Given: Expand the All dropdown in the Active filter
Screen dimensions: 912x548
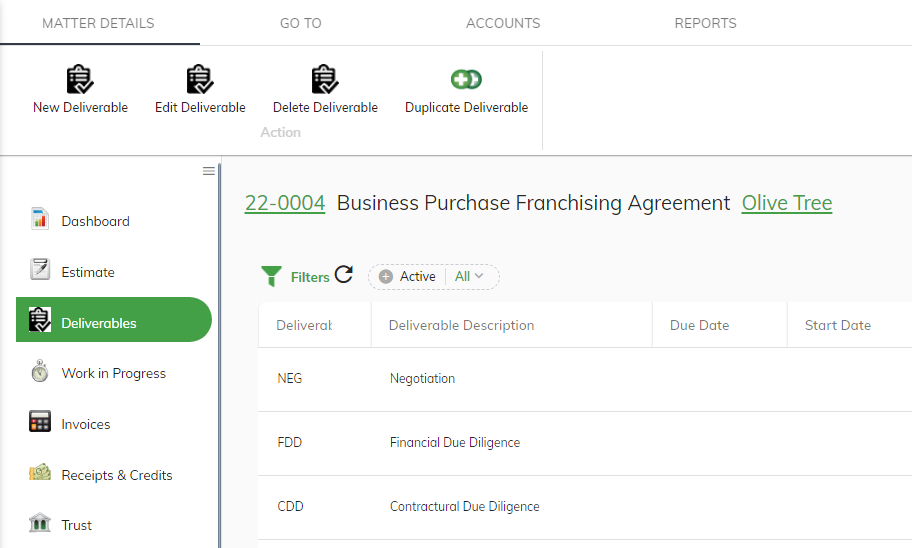Looking at the screenshot, I should [469, 276].
